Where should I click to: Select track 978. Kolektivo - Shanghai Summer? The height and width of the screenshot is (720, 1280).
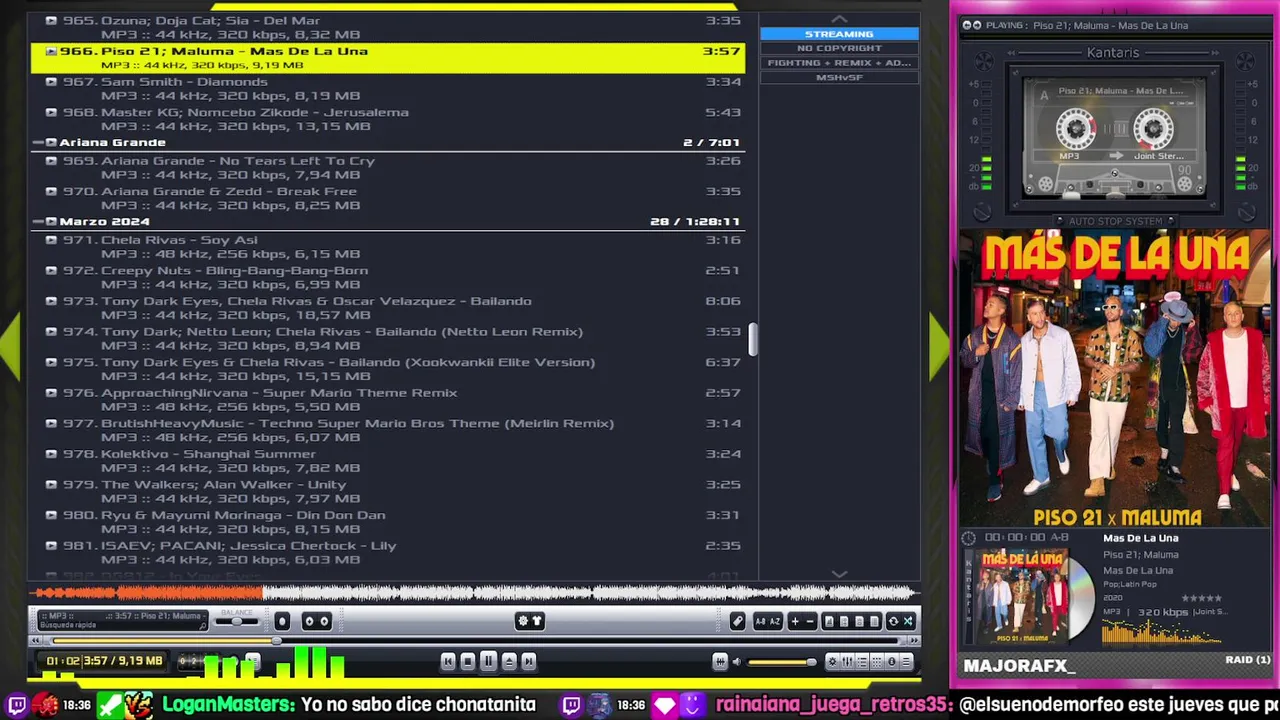pos(388,460)
